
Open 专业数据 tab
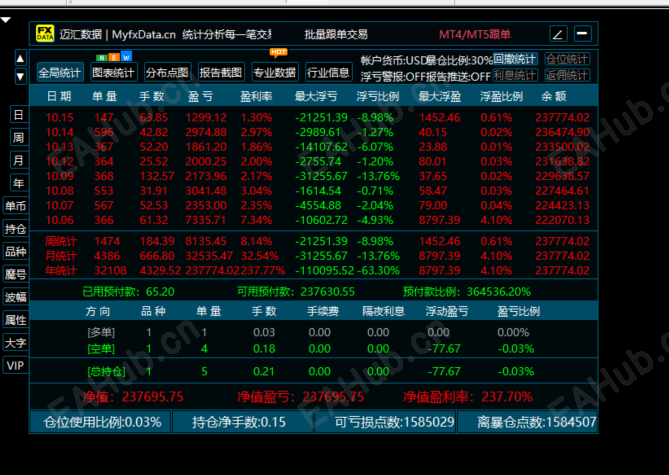275,73
